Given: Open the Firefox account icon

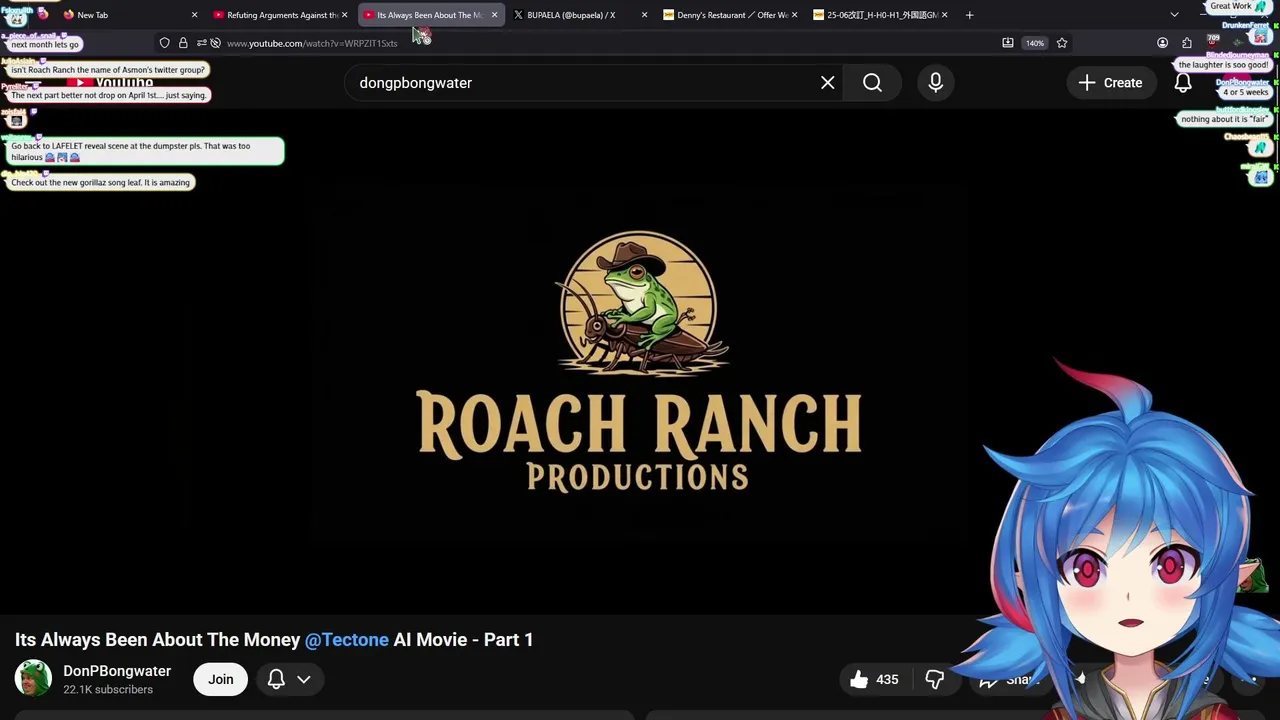Looking at the screenshot, I should (x=1162, y=43).
